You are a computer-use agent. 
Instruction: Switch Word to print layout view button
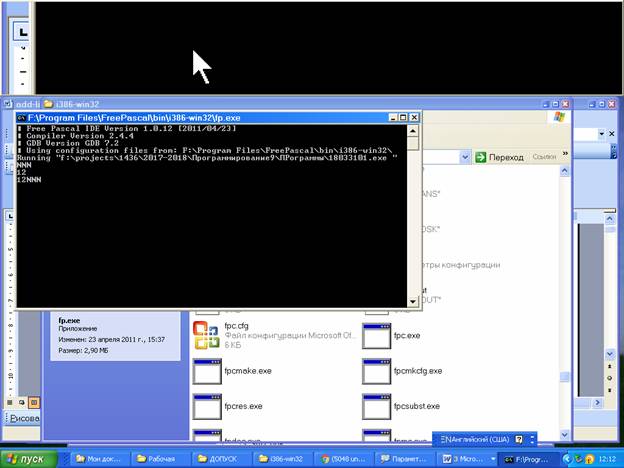(x=34, y=403)
